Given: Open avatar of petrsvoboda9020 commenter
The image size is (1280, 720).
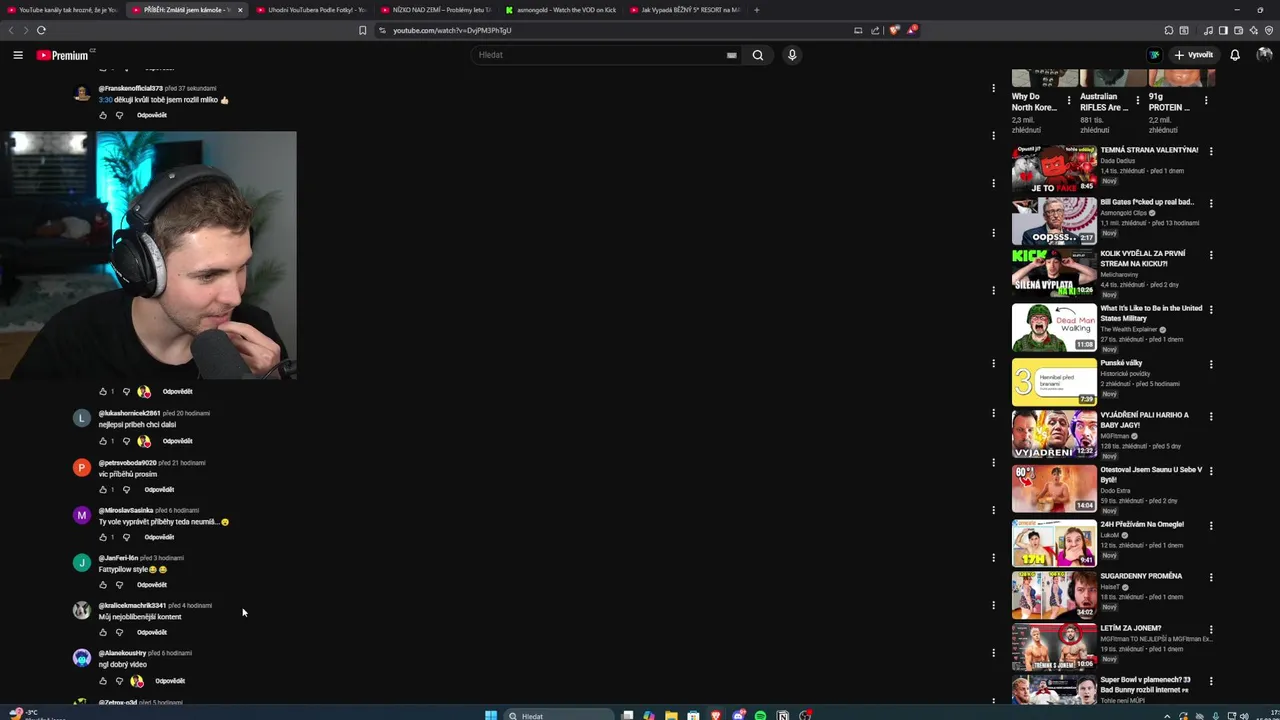Looking at the screenshot, I should tap(82, 467).
